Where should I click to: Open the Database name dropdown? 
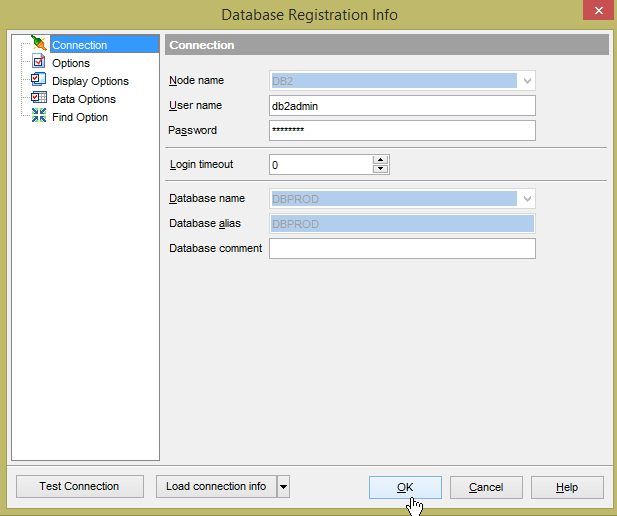point(527,199)
